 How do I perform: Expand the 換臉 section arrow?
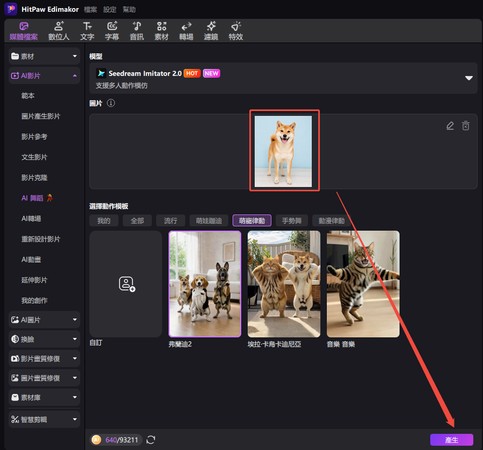pyautogui.click(x=75, y=339)
